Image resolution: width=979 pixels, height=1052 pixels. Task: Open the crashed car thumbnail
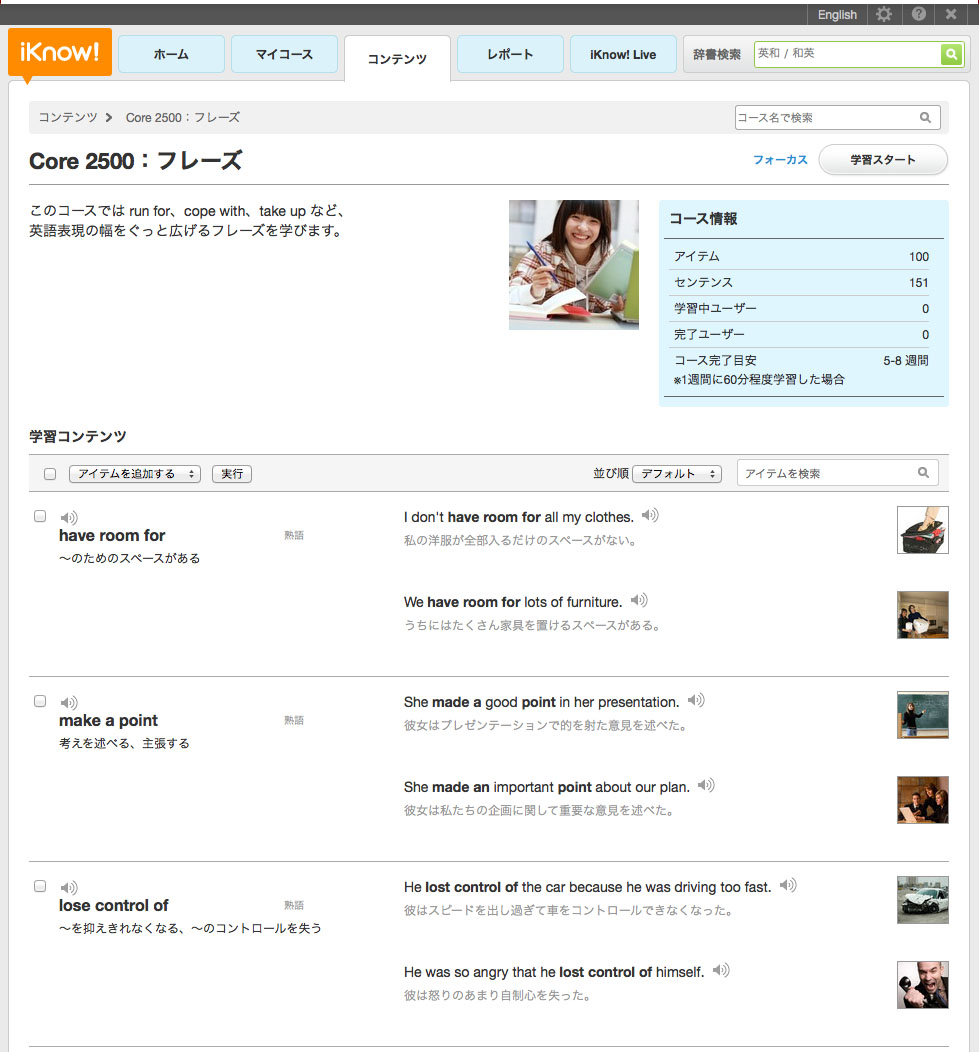[923, 900]
